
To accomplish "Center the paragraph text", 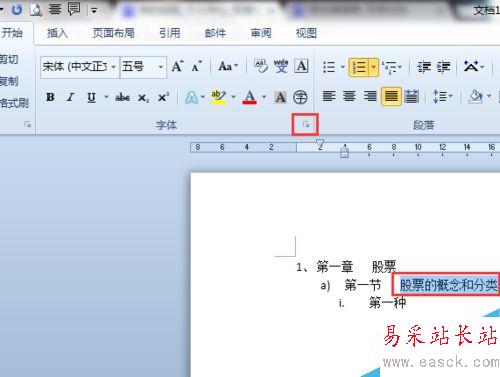I will (x=349, y=97).
